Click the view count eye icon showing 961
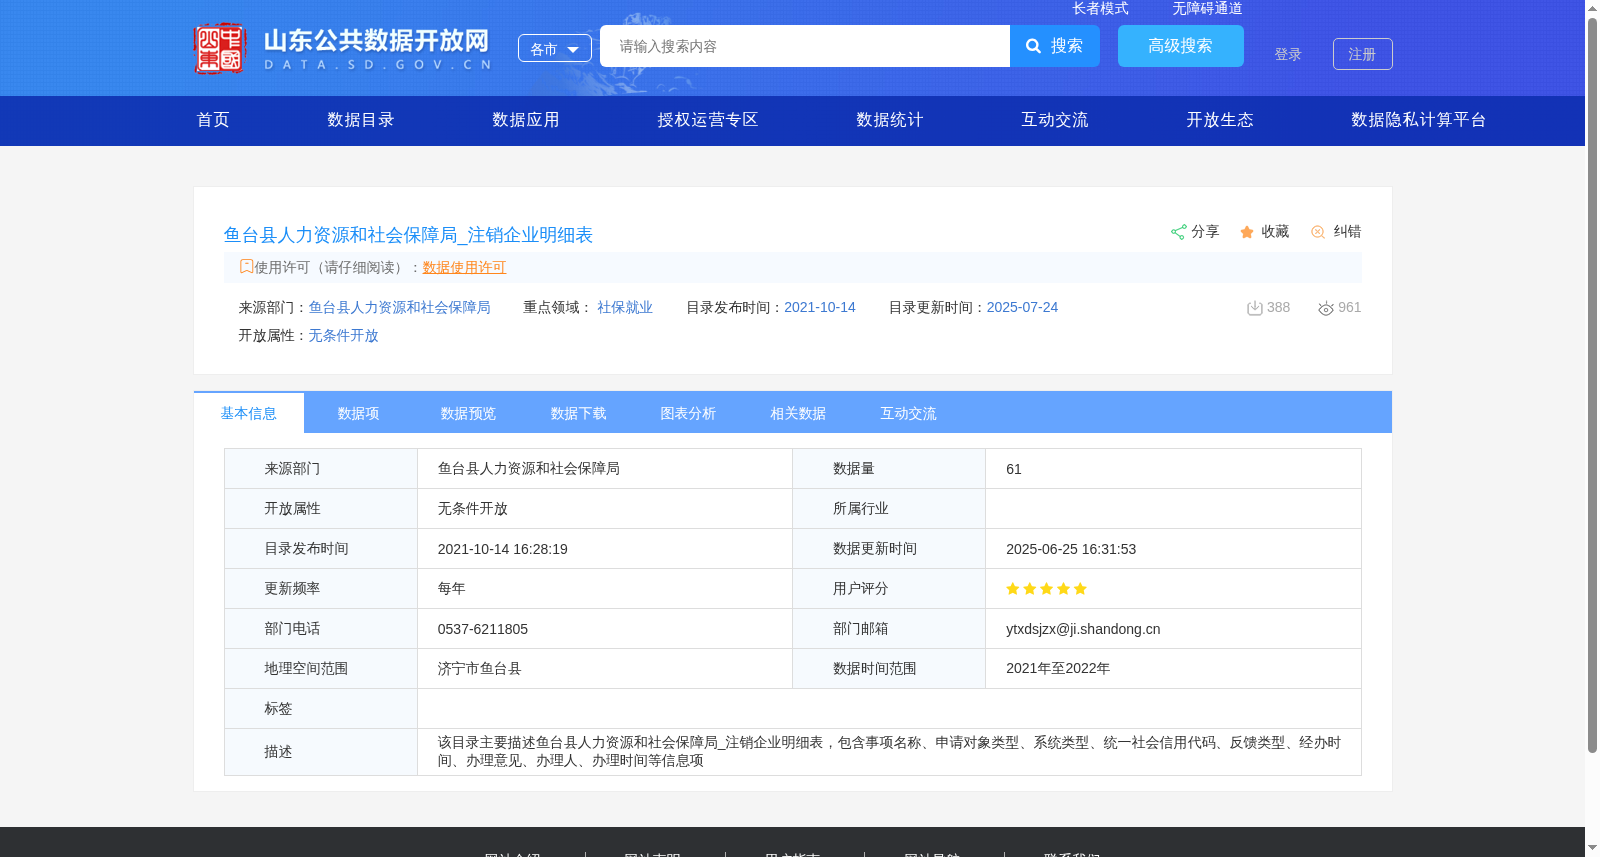Screen dimensions: 1600x857 pyautogui.click(x=1326, y=308)
